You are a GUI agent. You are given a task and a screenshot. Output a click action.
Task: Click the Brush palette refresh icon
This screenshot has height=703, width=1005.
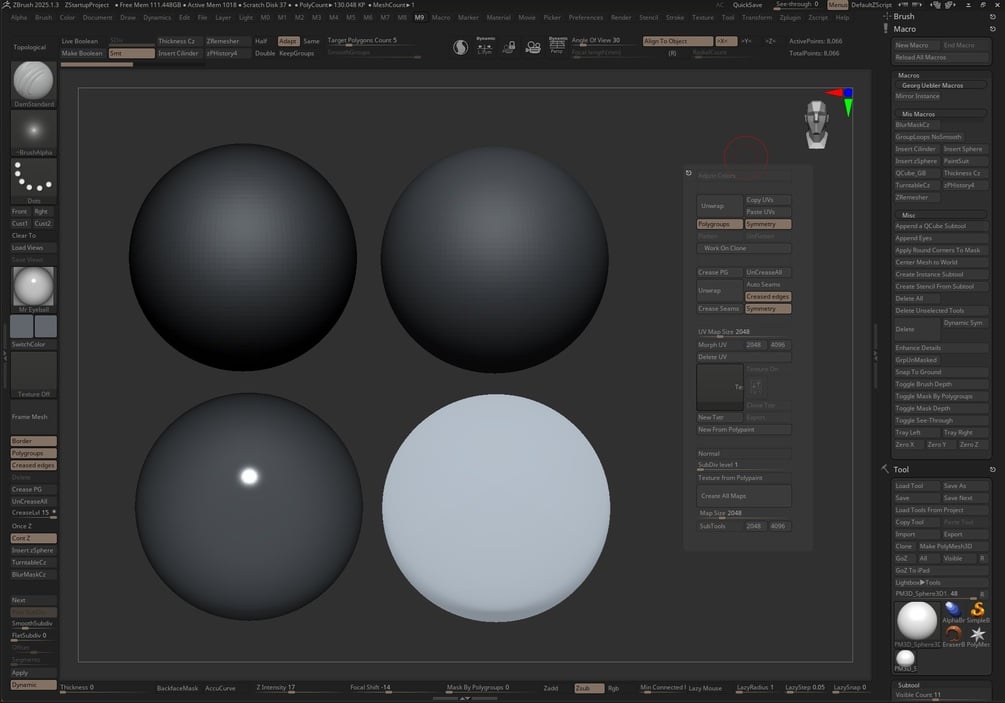tap(993, 17)
